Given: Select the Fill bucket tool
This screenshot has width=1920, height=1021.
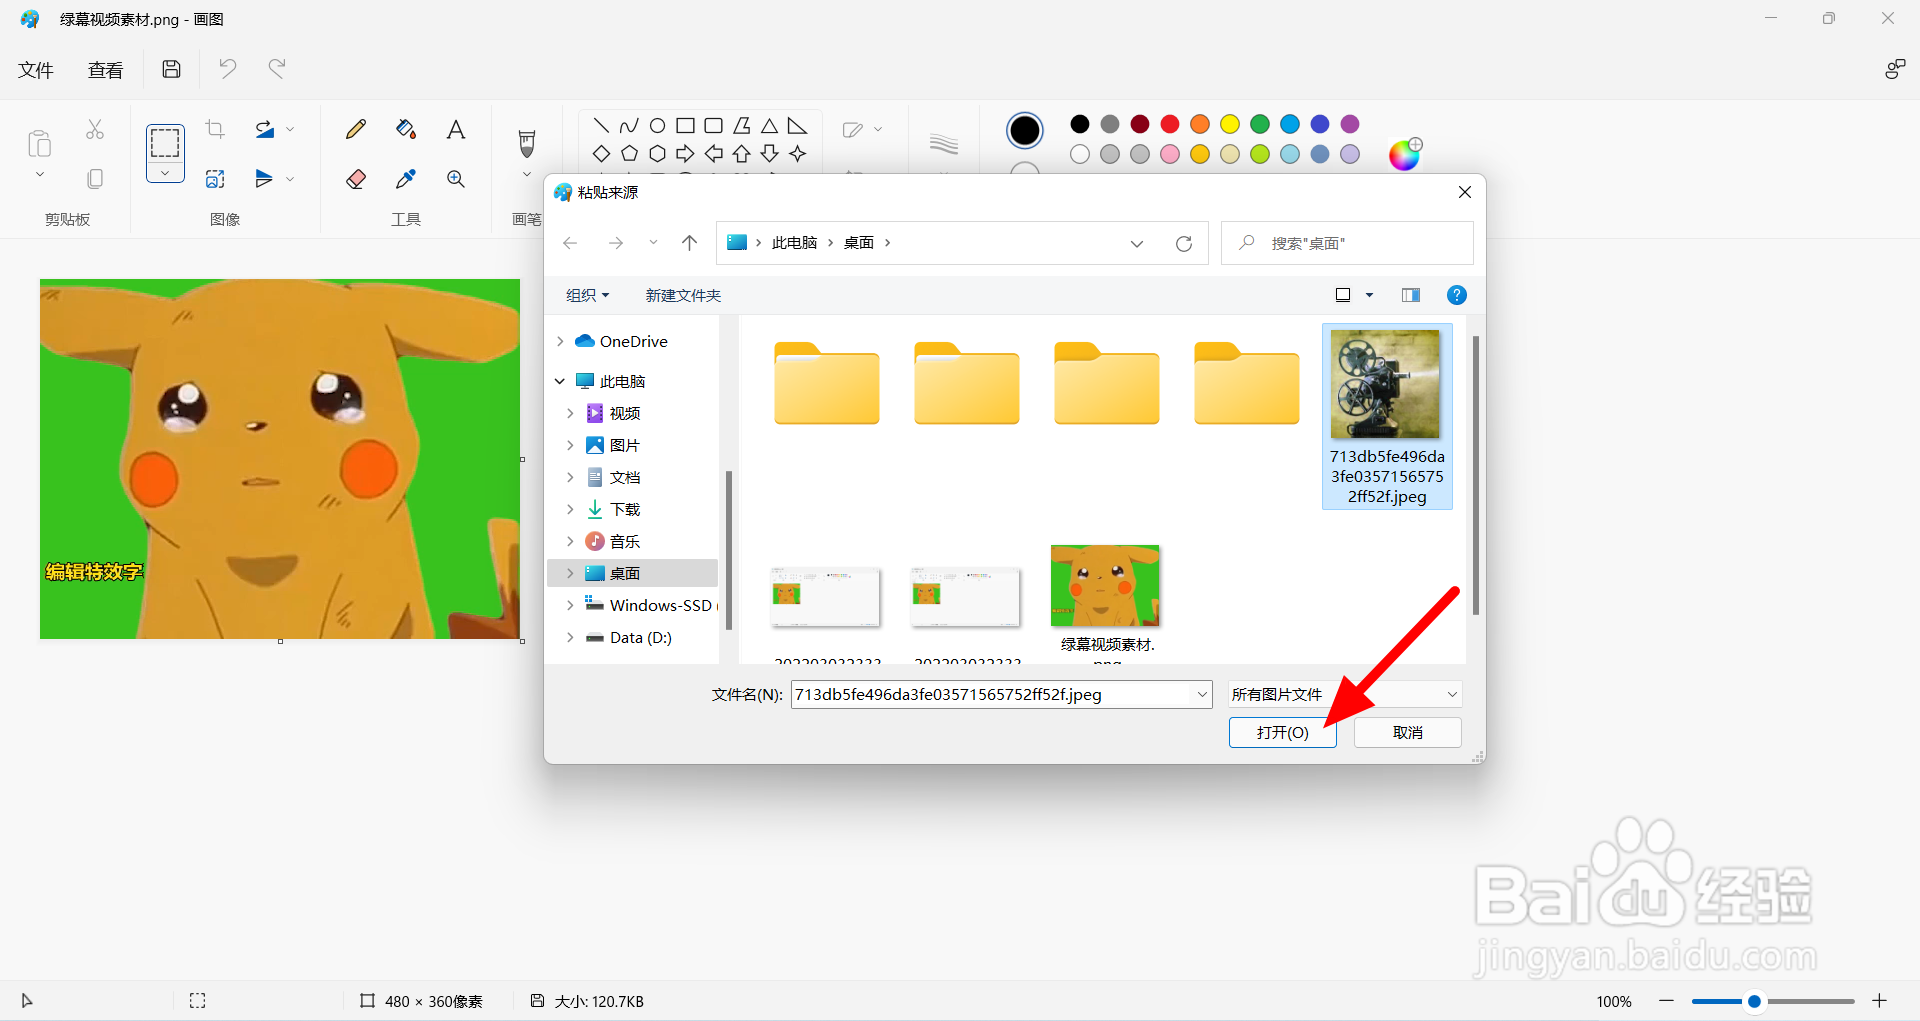Looking at the screenshot, I should (x=406, y=129).
